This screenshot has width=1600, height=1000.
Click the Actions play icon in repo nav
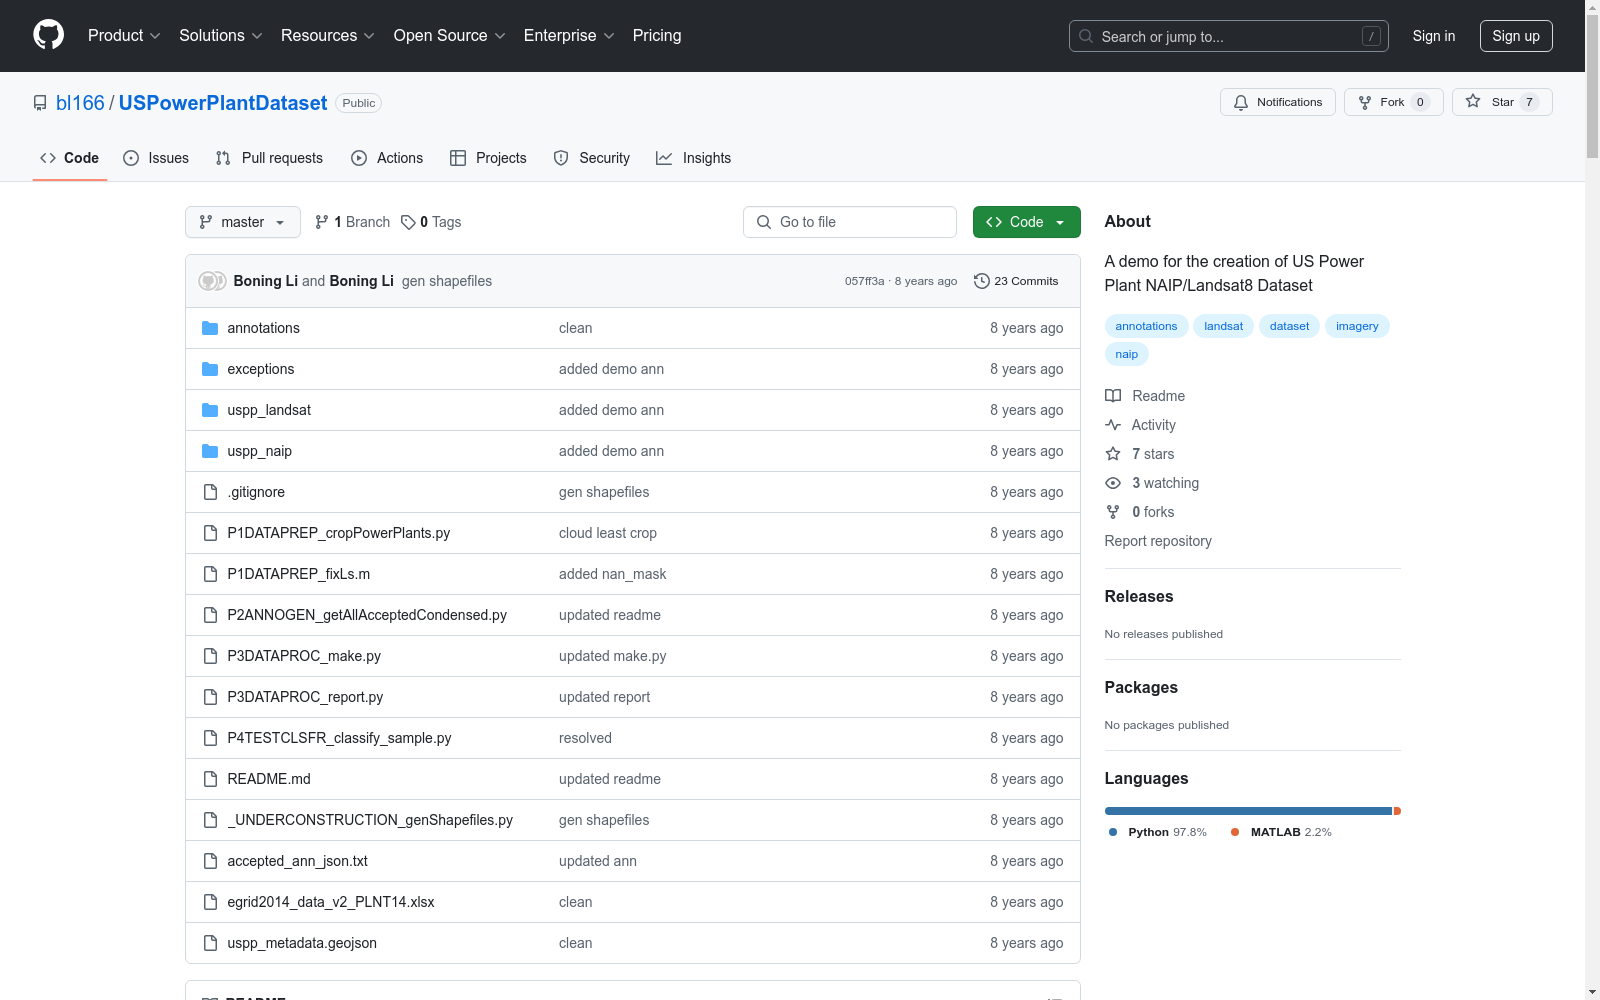pyautogui.click(x=359, y=158)
